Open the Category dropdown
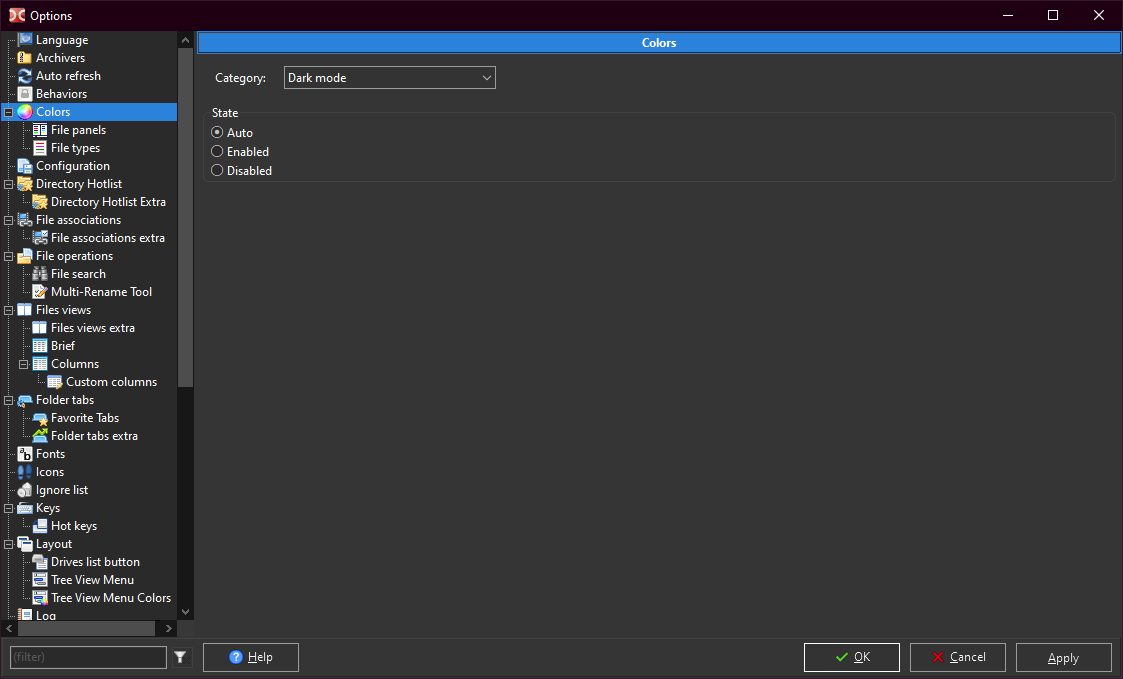This screenshot has width=1123, height=679. pyautogui.click(x=389, y=78)
